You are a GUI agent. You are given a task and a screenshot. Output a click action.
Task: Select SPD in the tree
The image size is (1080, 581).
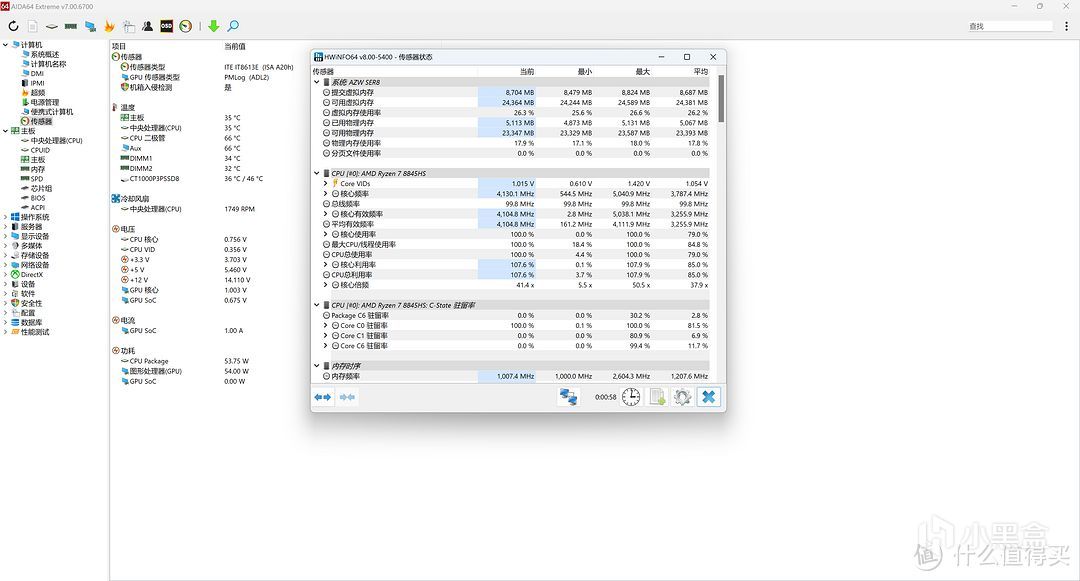[x=37, y=179]
